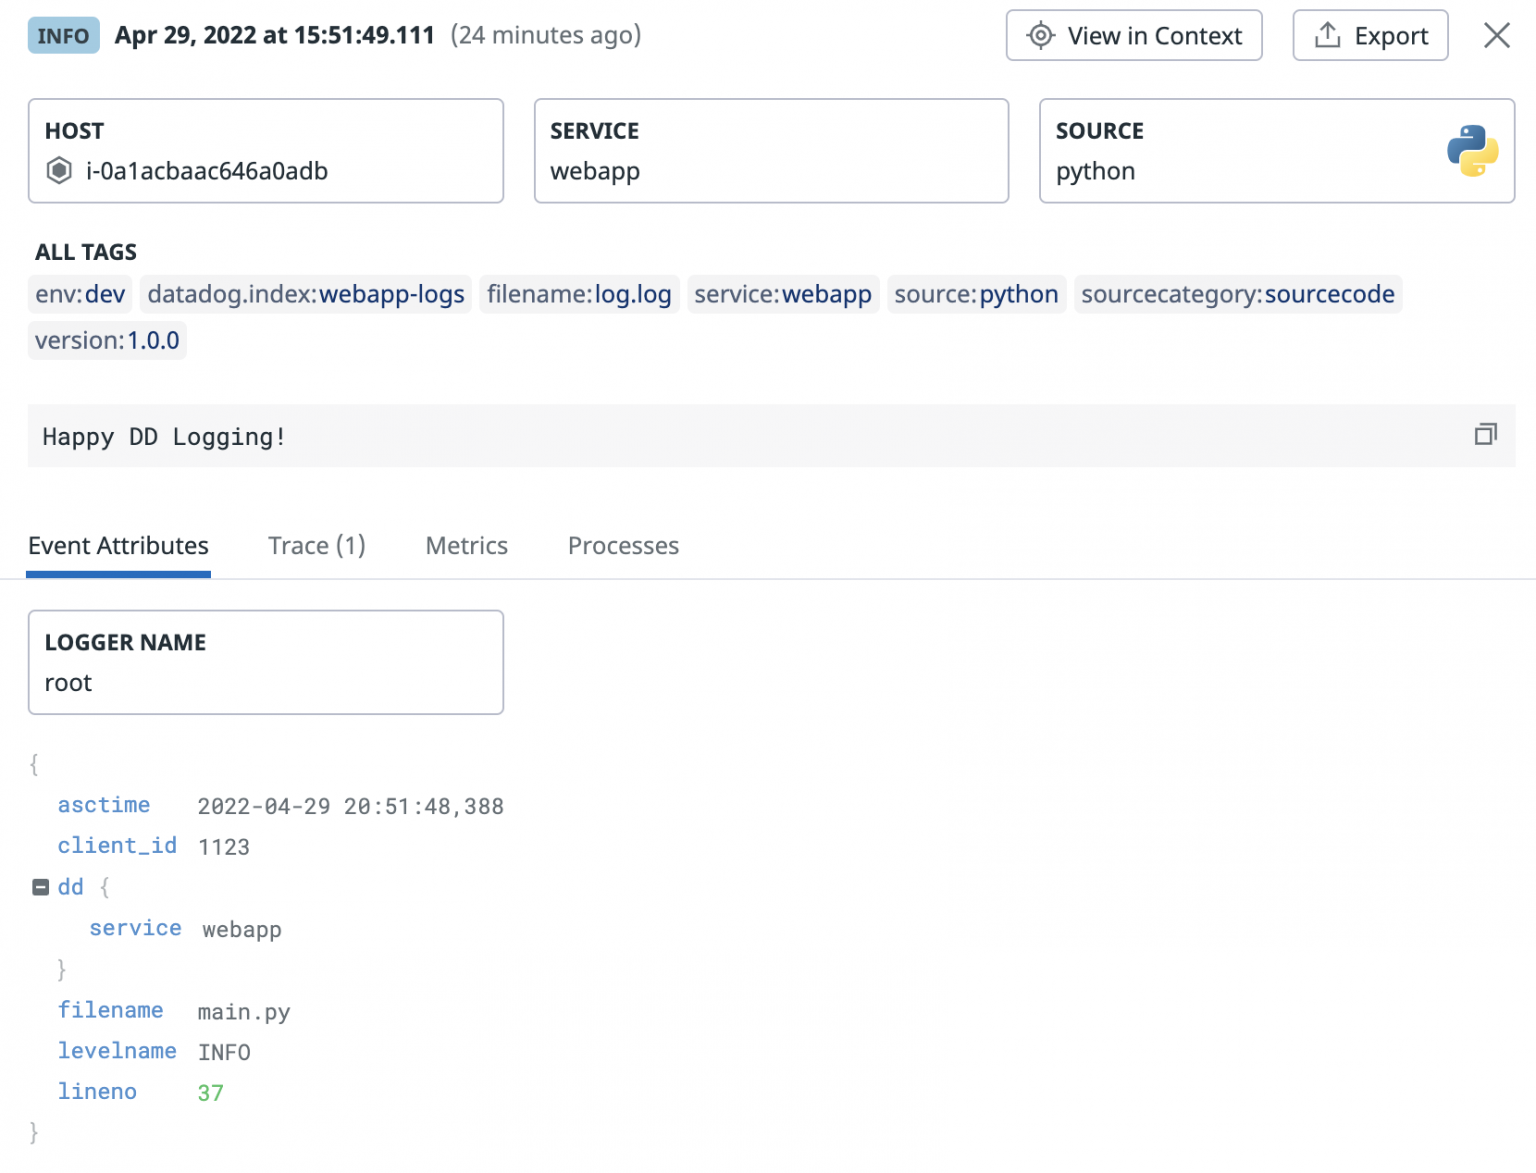Click the levelname attribute key
This screenshot has width=1536, height=1173.
(117, 1051)
